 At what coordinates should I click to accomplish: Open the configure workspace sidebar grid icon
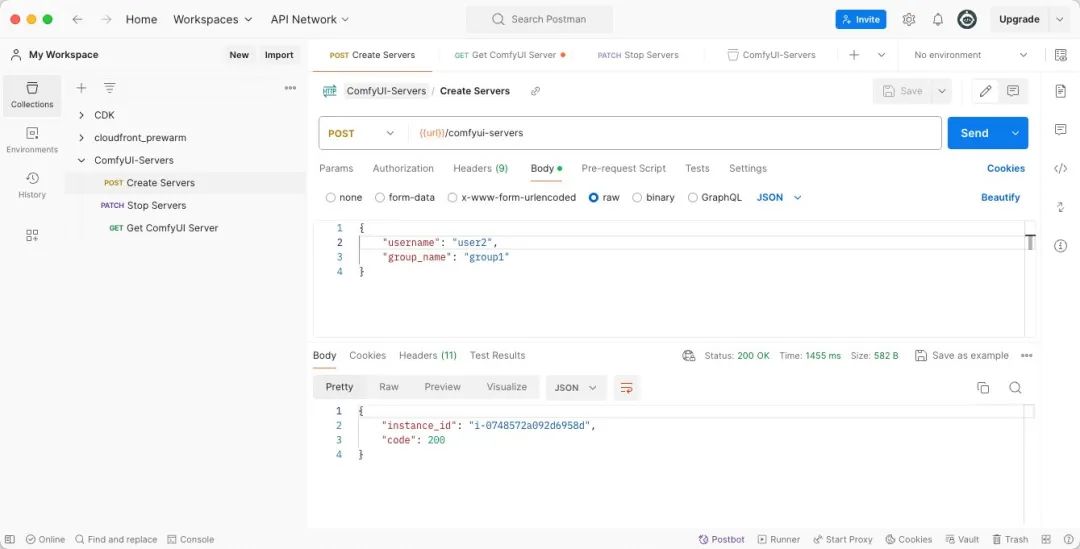[32, 236]
